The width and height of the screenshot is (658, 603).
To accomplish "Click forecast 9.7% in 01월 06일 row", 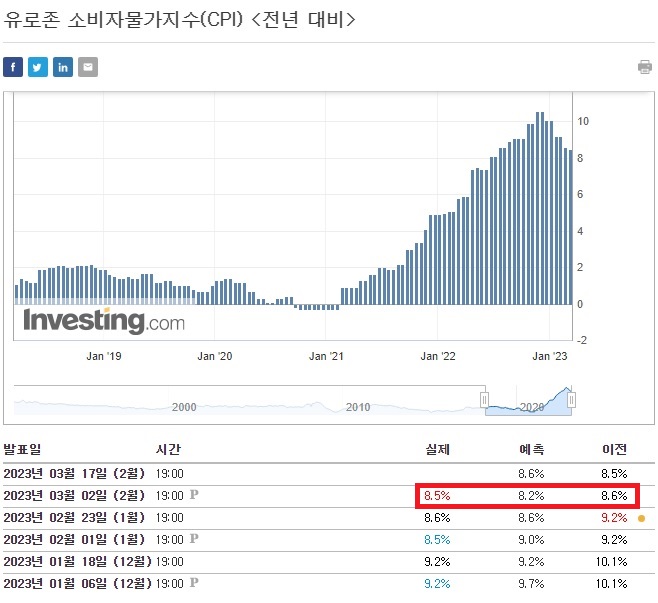I will pos(531,584).
